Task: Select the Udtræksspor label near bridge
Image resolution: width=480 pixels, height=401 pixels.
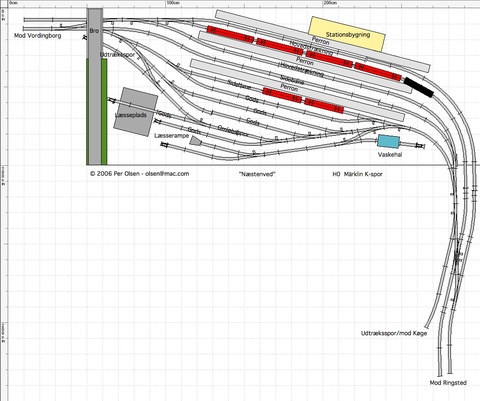Action: 117,54
